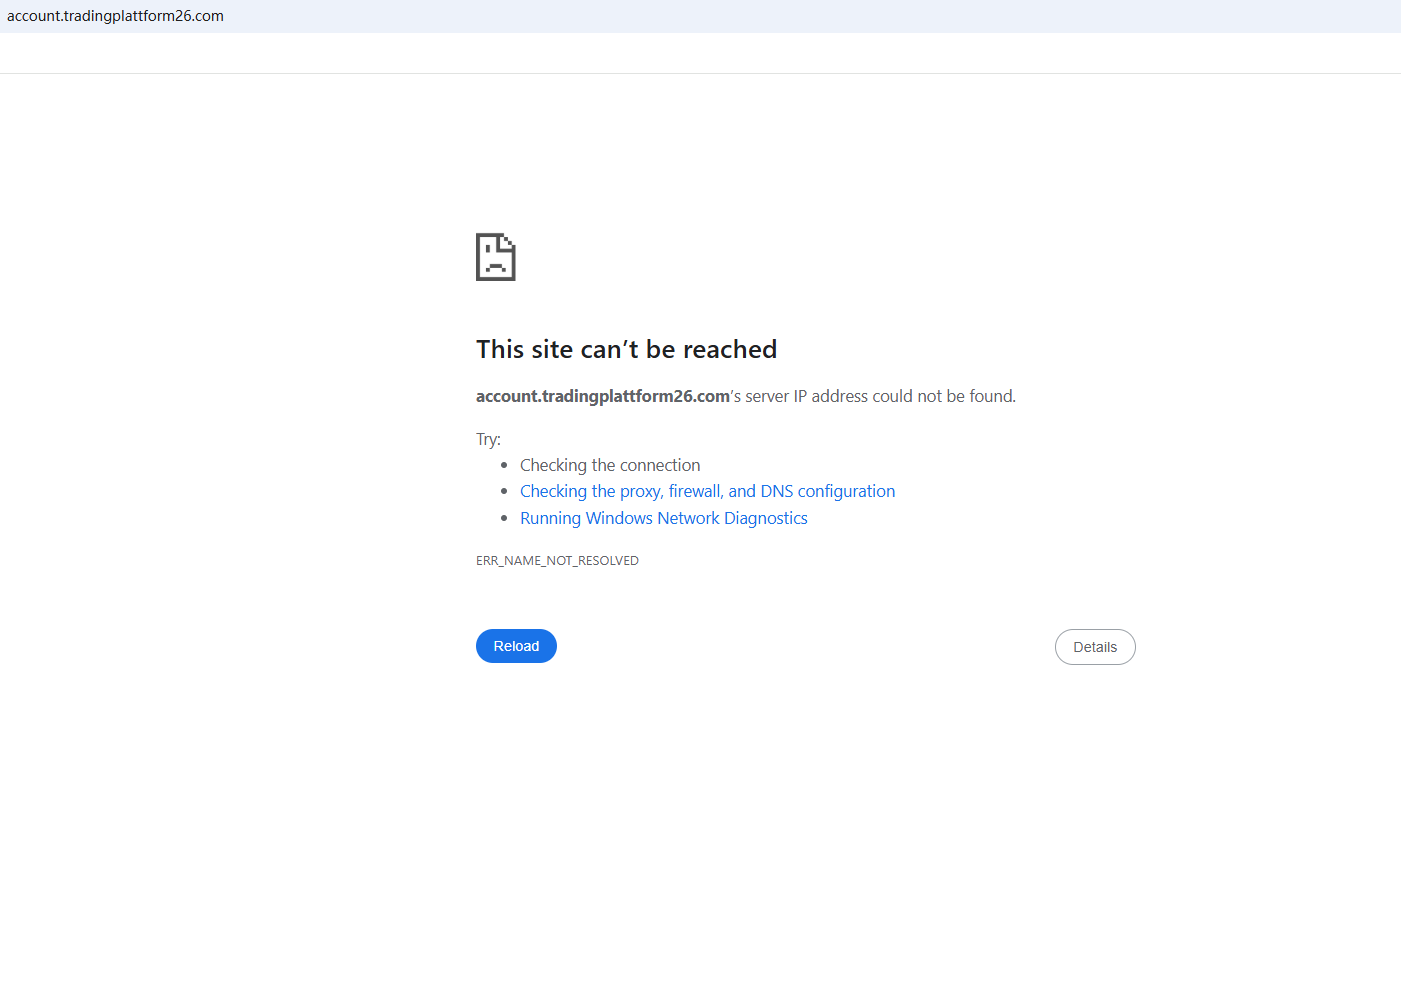Open proxy, firewall, and DNS configuration link
The image size is (1401, 982).
click(x=707, y=491)
